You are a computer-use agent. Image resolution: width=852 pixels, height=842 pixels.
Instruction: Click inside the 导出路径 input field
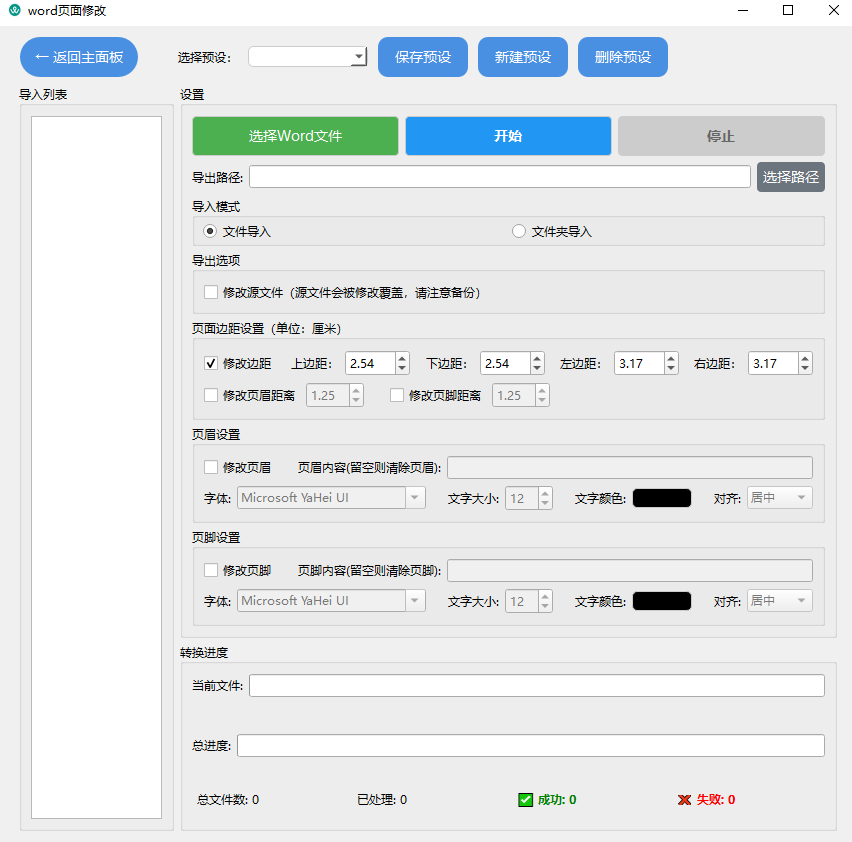click(500, 176)
